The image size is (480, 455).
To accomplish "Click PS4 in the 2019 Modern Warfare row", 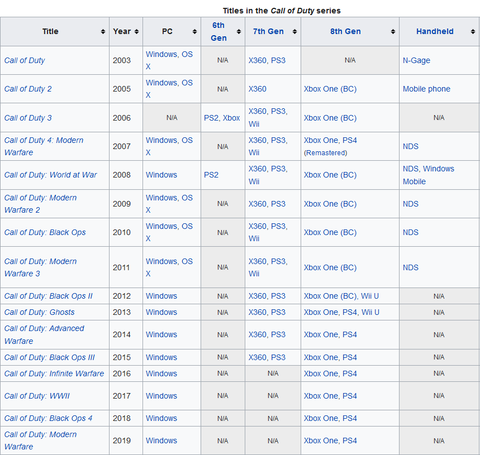I will 350,440.
